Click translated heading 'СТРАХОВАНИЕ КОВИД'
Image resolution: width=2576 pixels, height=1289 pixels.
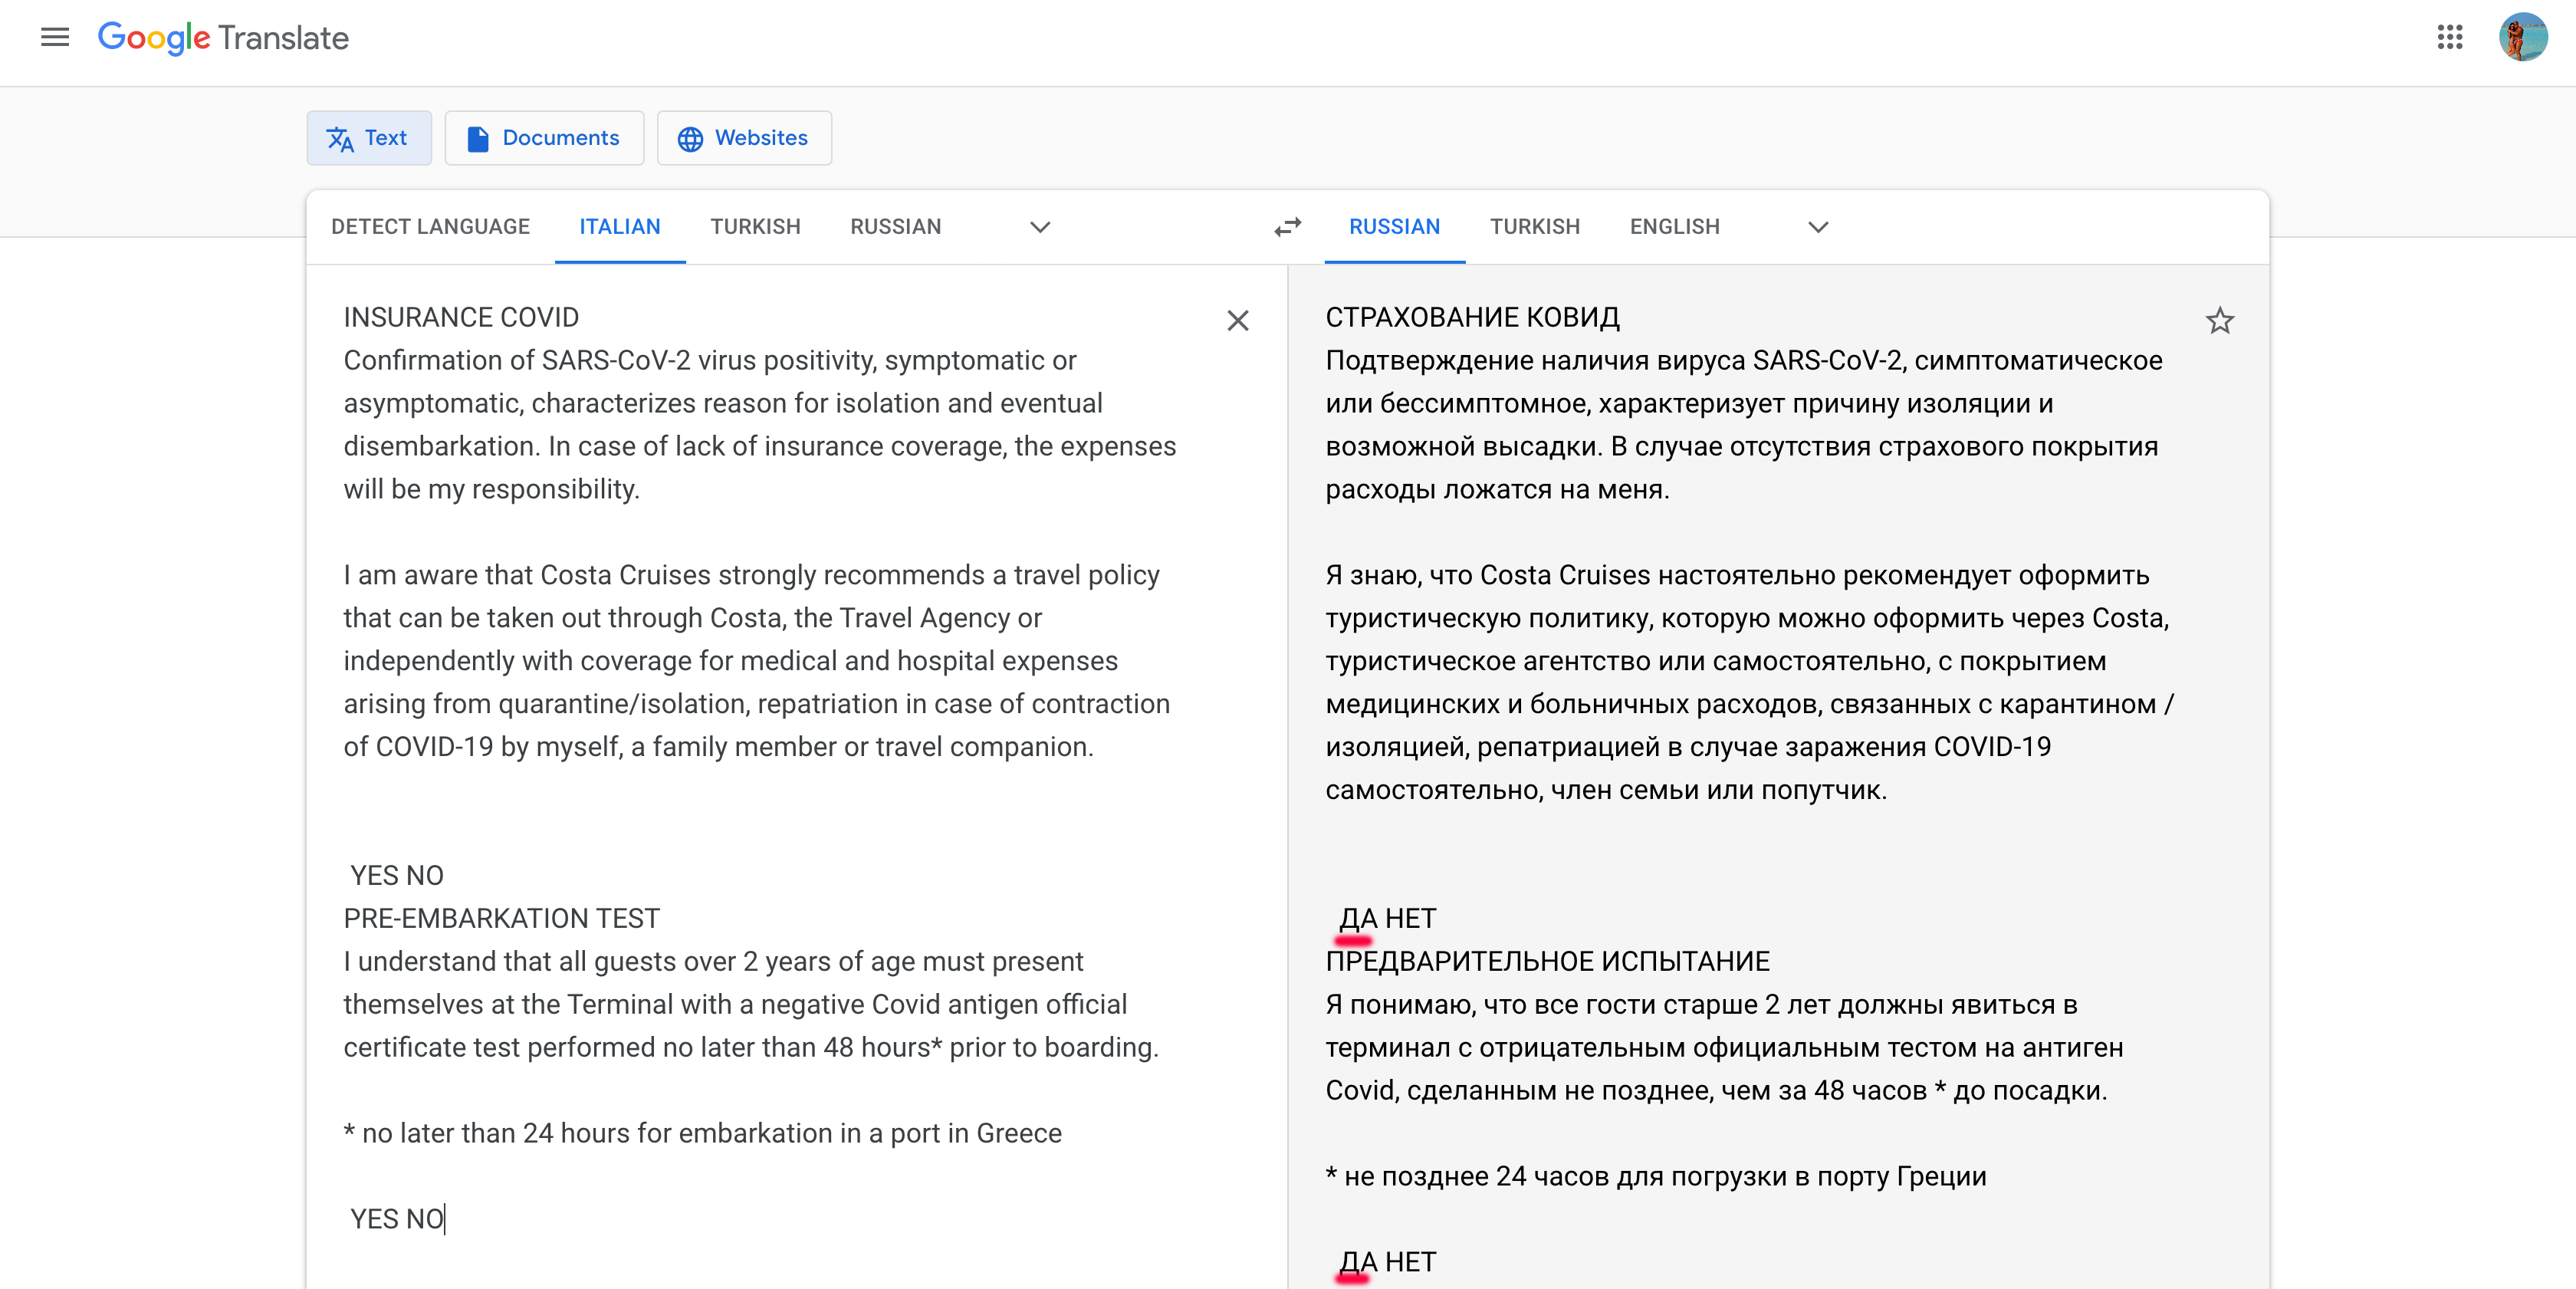[x=1472, y=317]
